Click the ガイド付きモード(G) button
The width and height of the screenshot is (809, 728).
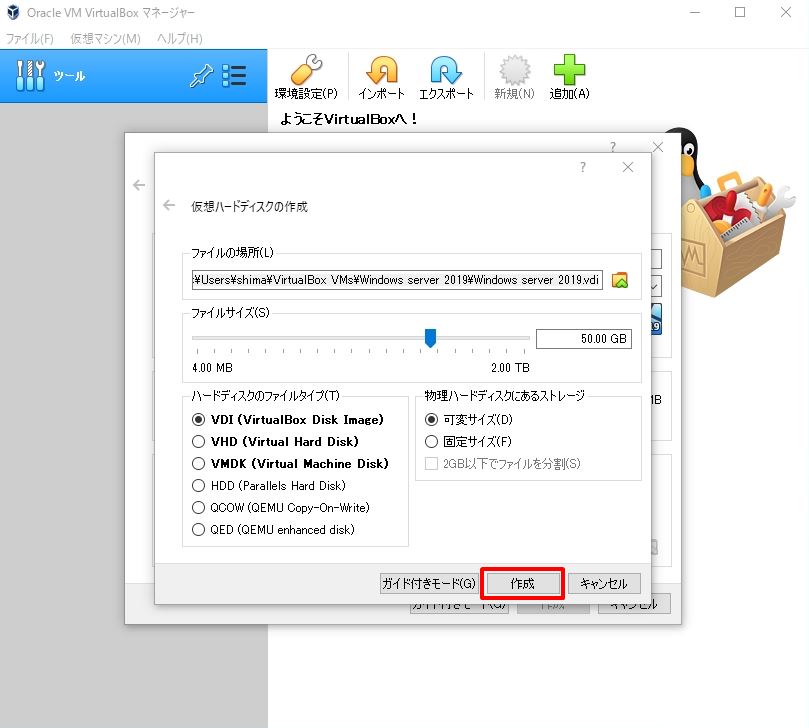click(x=428, y=584)
